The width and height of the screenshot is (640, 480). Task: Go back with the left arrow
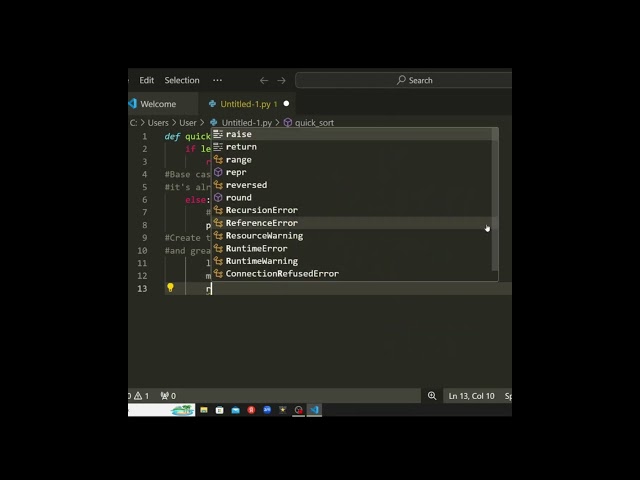[x=264, y=81]
